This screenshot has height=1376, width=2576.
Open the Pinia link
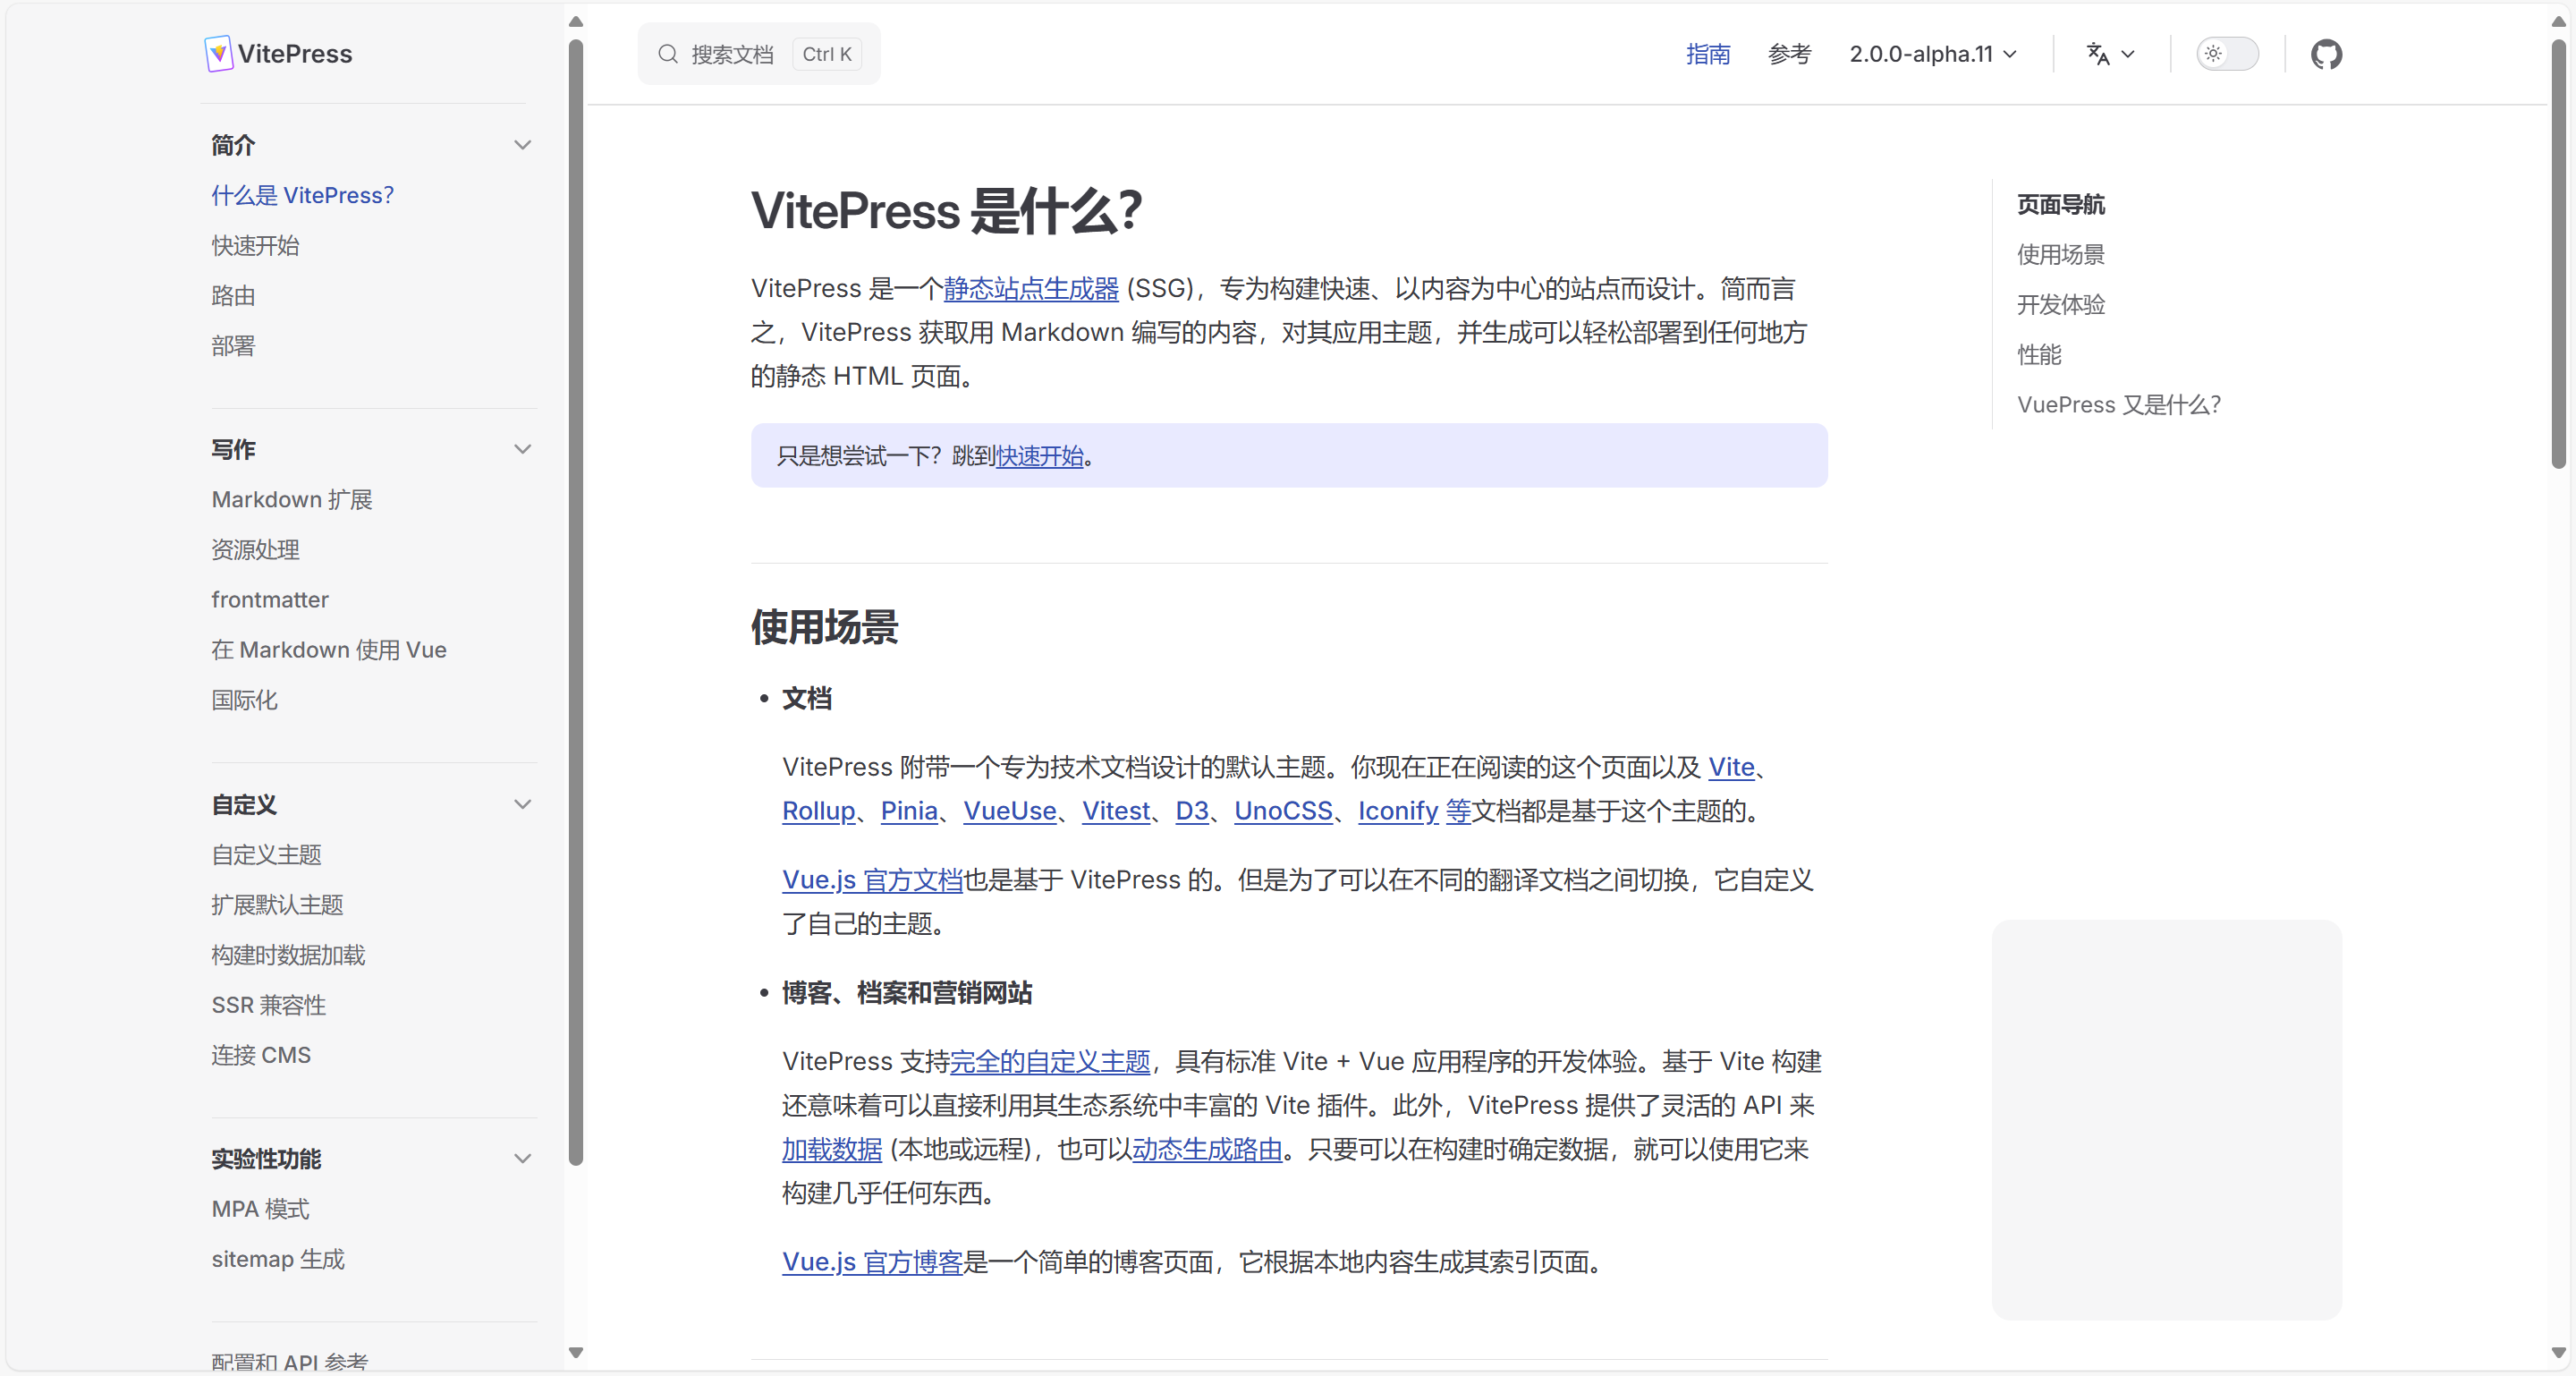point(909,811)
